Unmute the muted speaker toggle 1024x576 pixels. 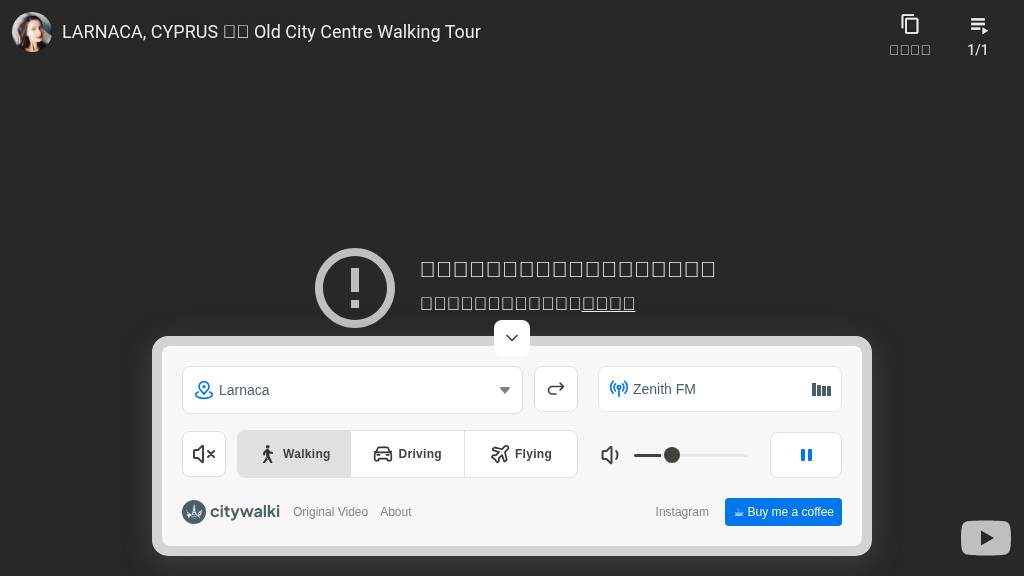(x=204, y=454)
